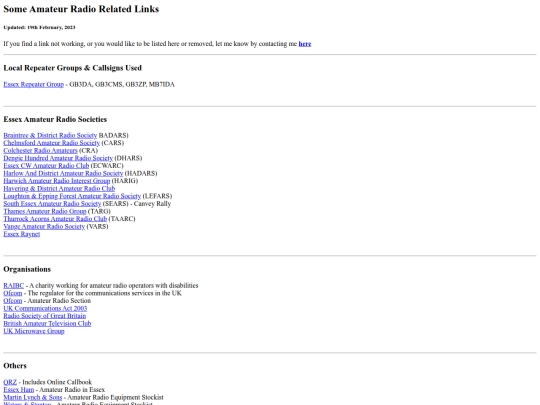Screen dimensions: 540x405
Task: Open Vange Amateur Radio Society link
Action: 44,226
